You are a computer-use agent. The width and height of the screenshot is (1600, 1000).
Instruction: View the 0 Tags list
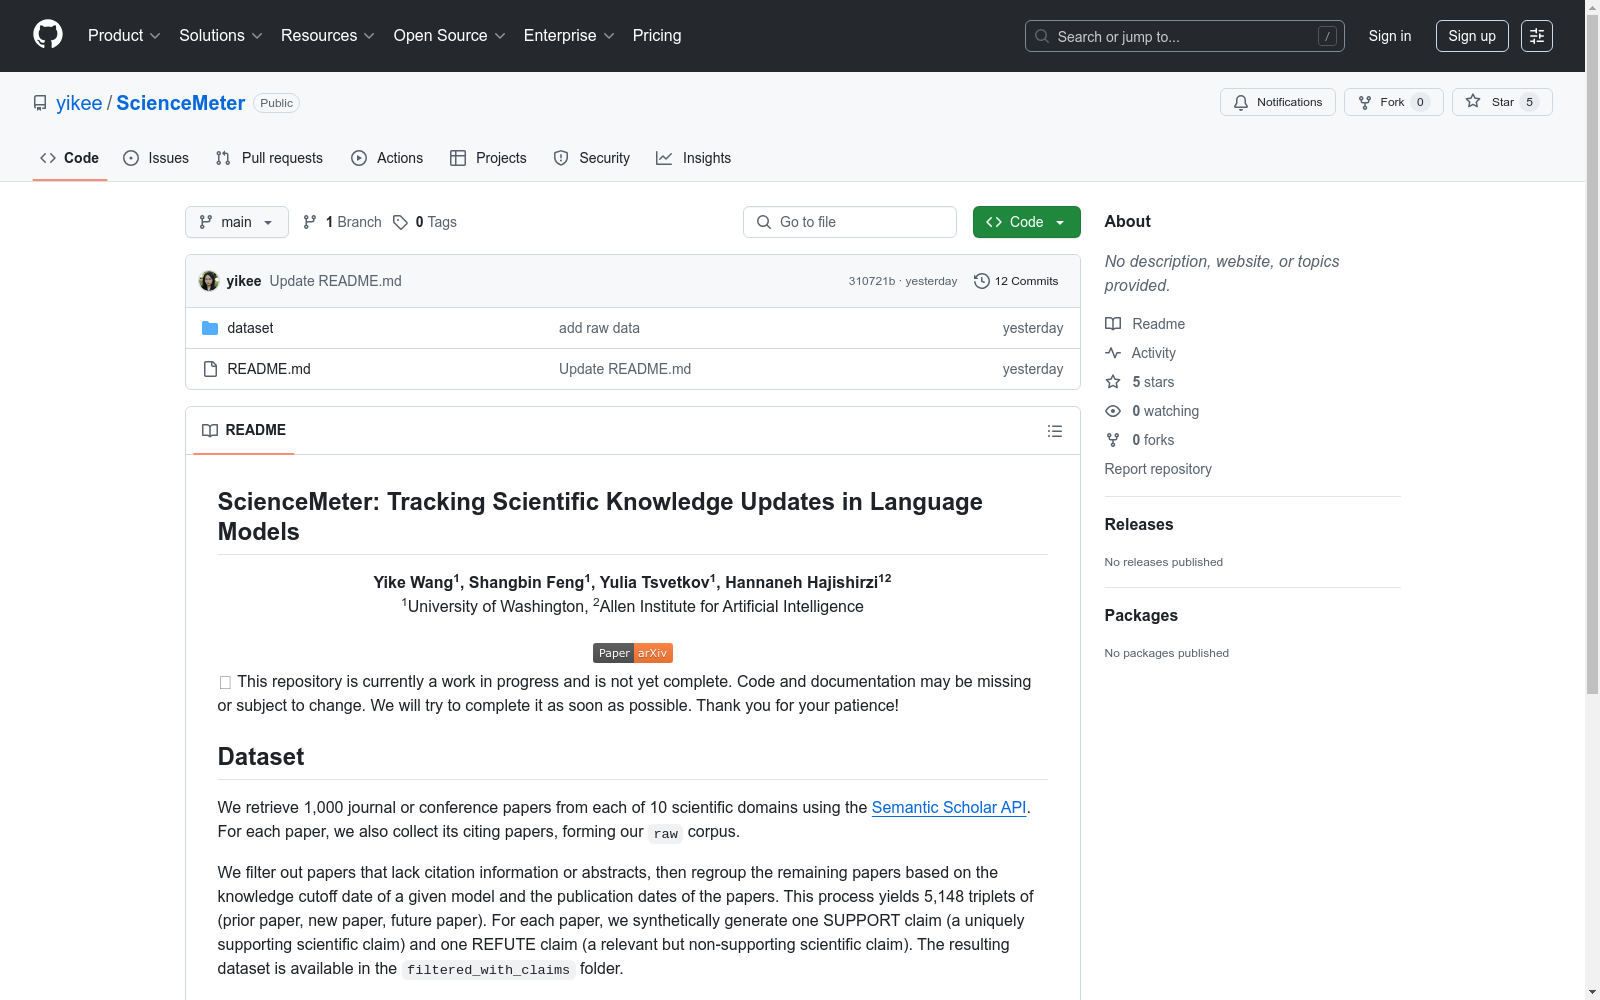425,222
